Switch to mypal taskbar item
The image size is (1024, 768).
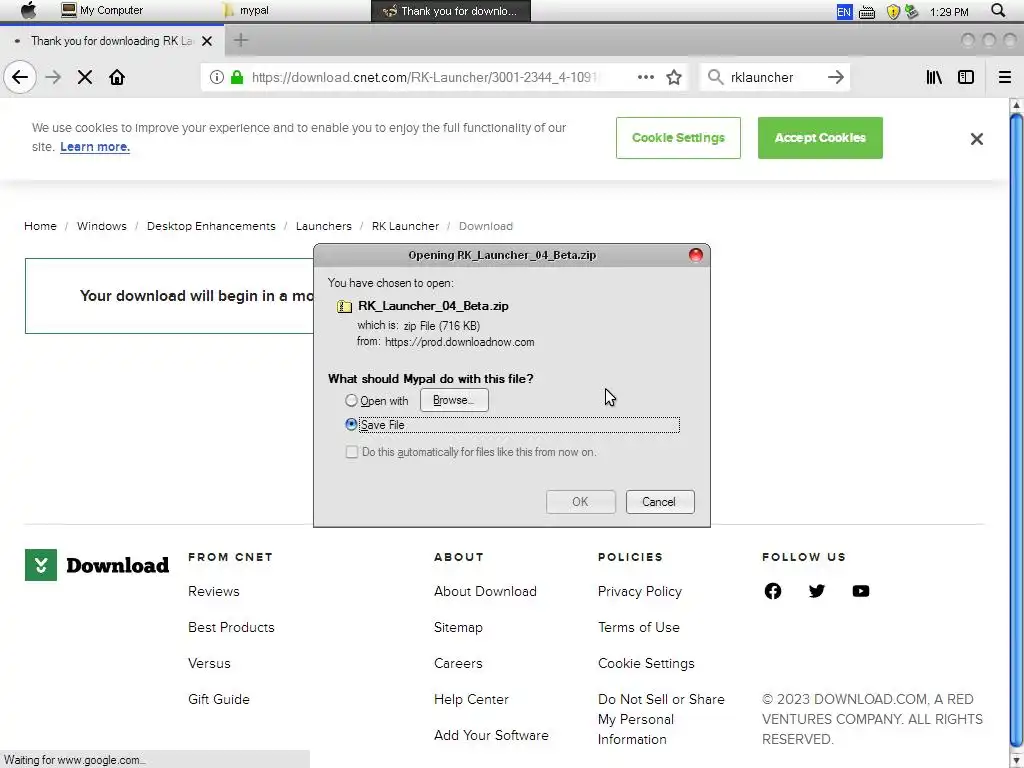[246, 10]
